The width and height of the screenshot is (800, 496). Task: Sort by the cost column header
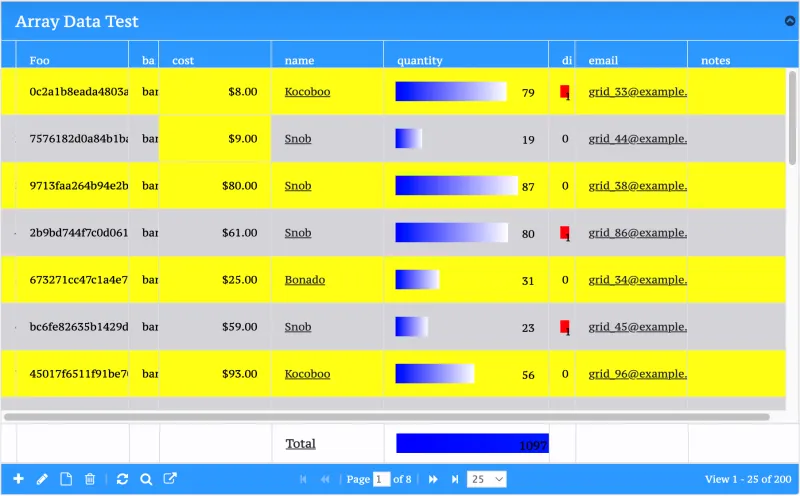coord(183,60)
